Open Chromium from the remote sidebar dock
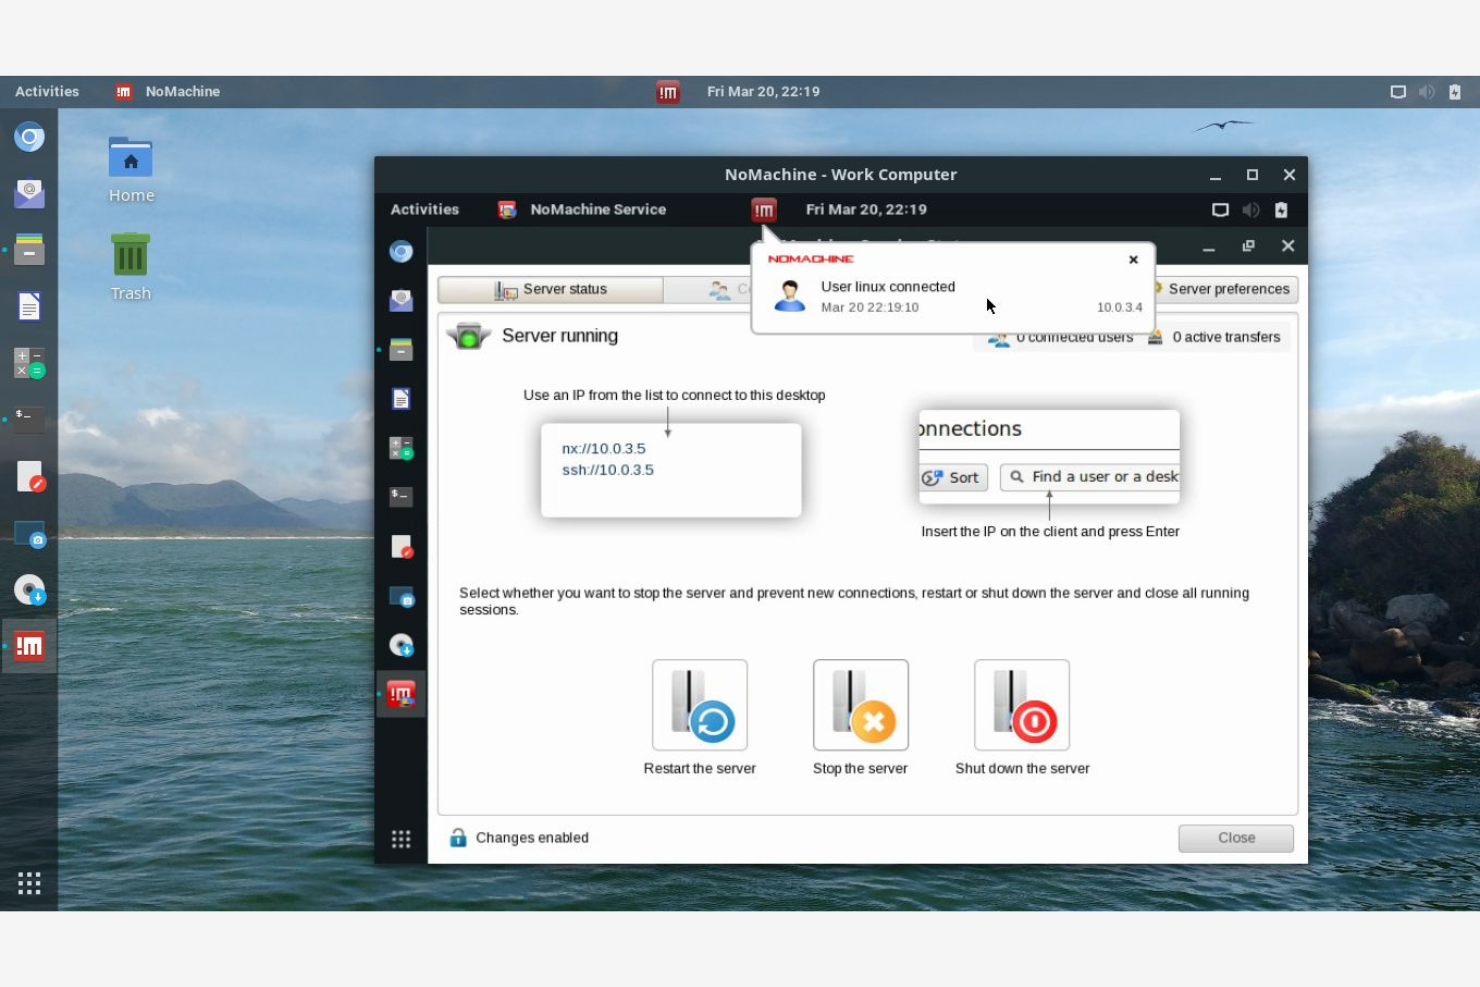Viewport: 1480px width, 987px height. 401,251
